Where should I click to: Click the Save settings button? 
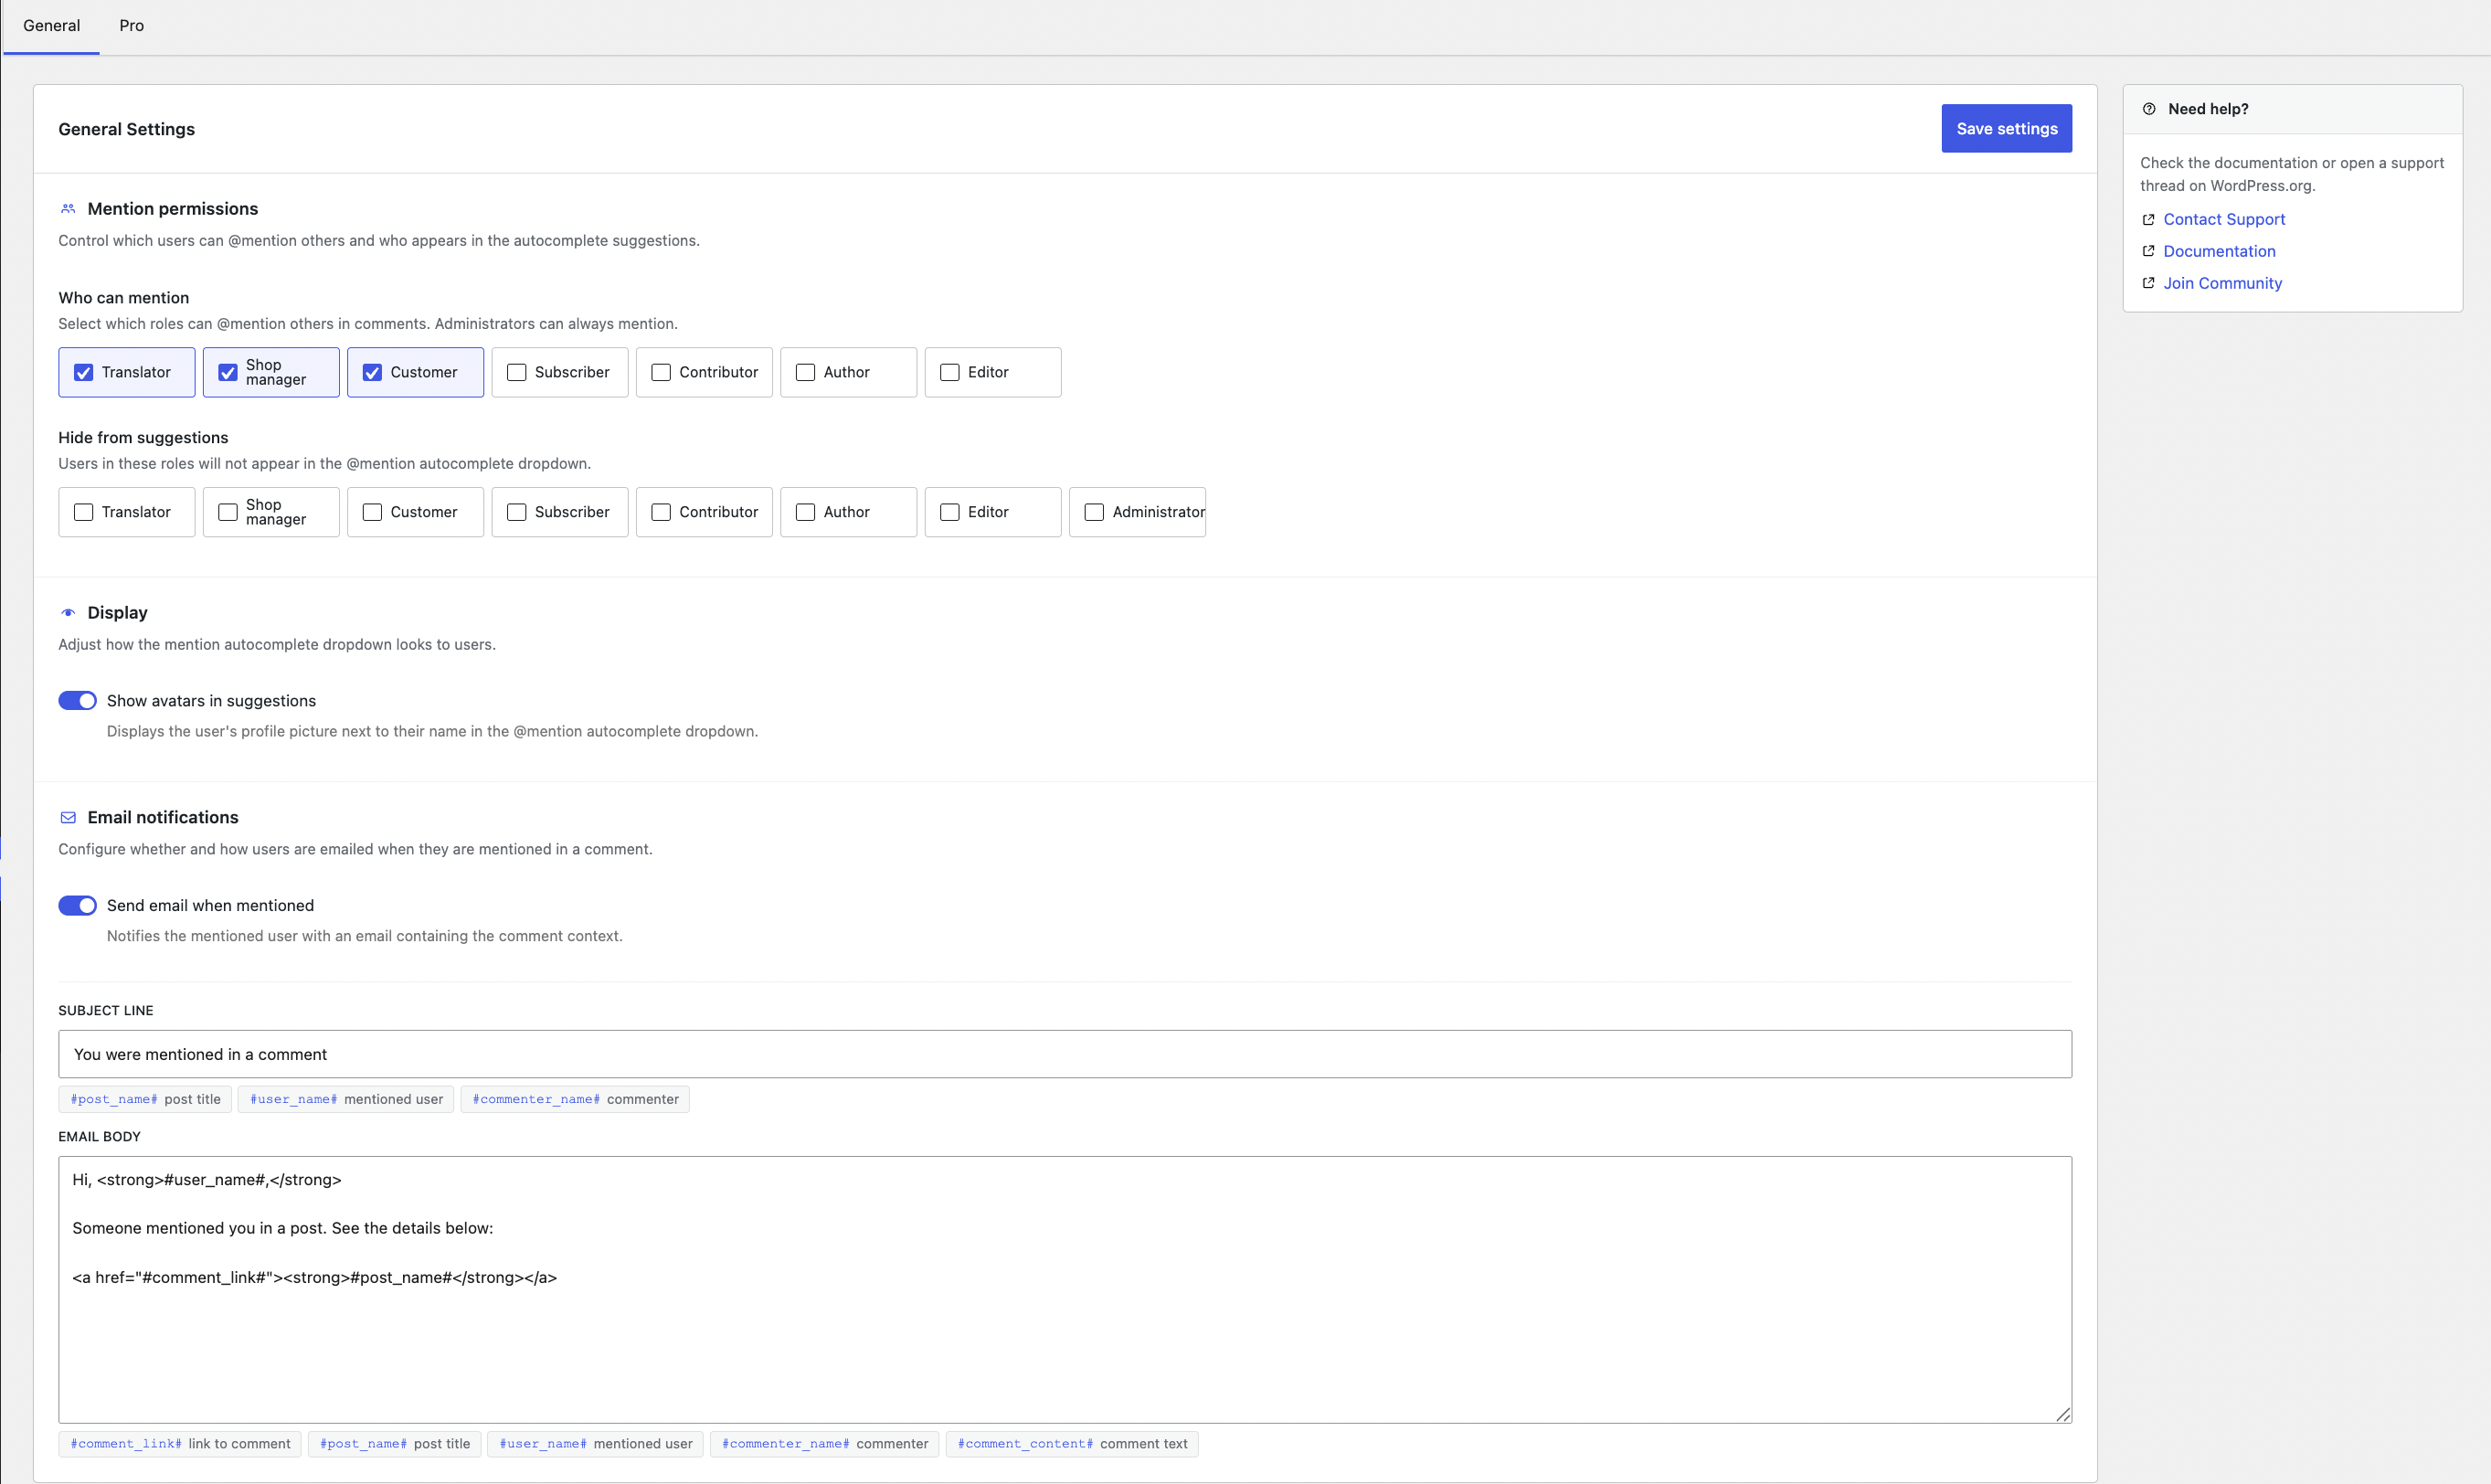pyautogui.click(x=2006, y=129)
